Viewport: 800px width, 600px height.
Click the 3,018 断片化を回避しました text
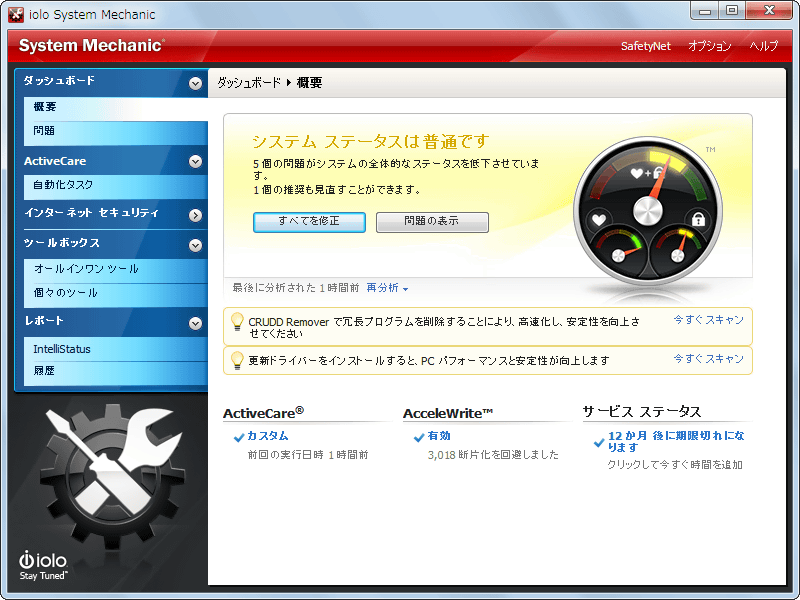tap(493, 455)
